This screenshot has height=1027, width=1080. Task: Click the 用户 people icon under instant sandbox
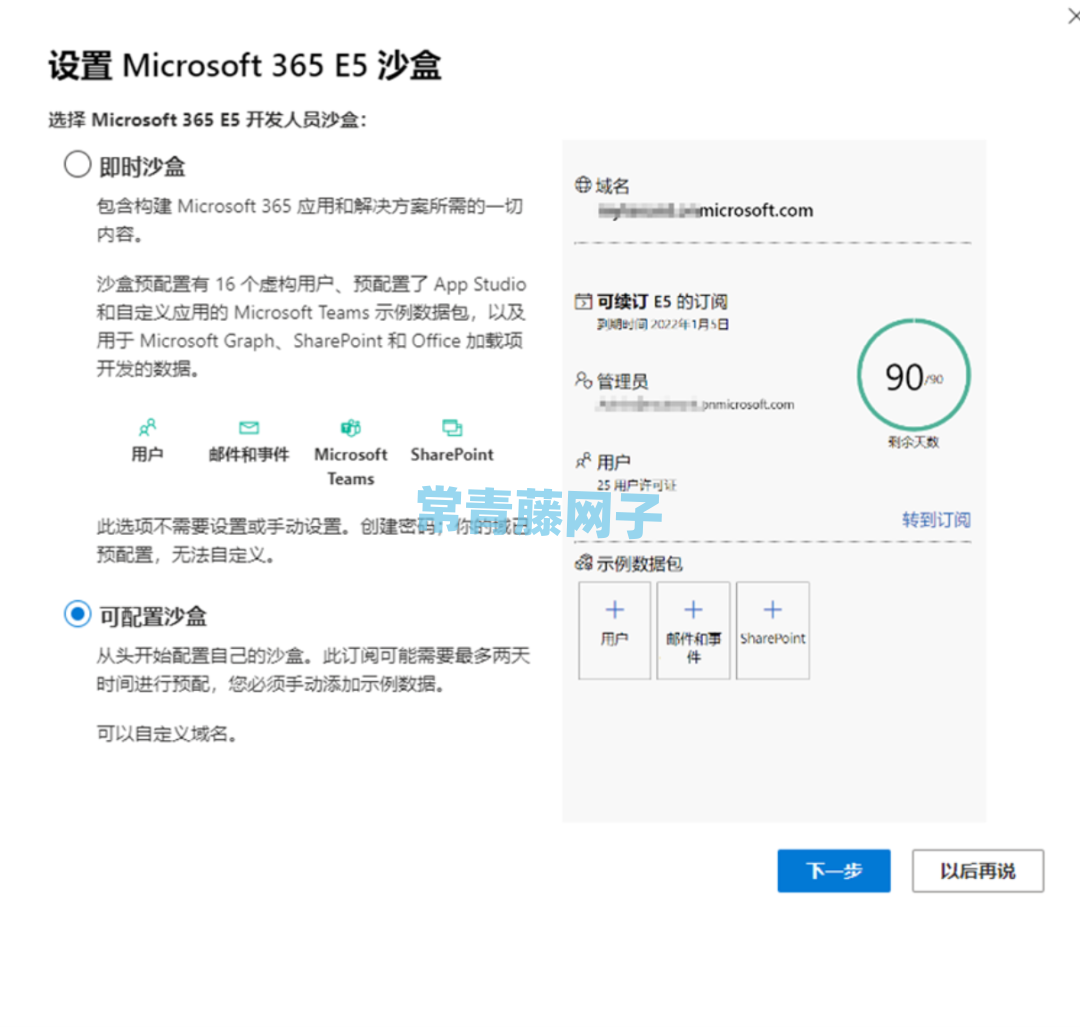(147, 428)
